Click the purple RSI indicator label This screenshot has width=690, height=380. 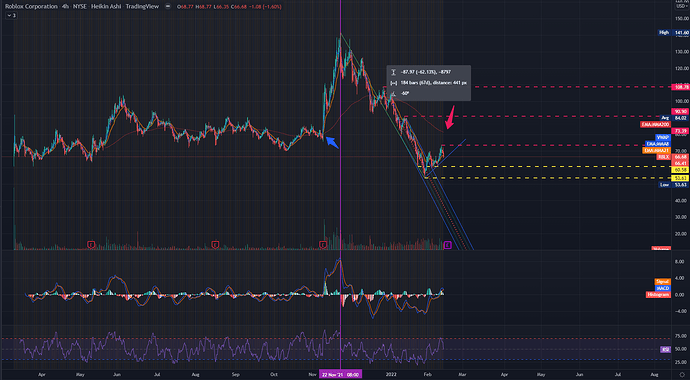point(665,349)
